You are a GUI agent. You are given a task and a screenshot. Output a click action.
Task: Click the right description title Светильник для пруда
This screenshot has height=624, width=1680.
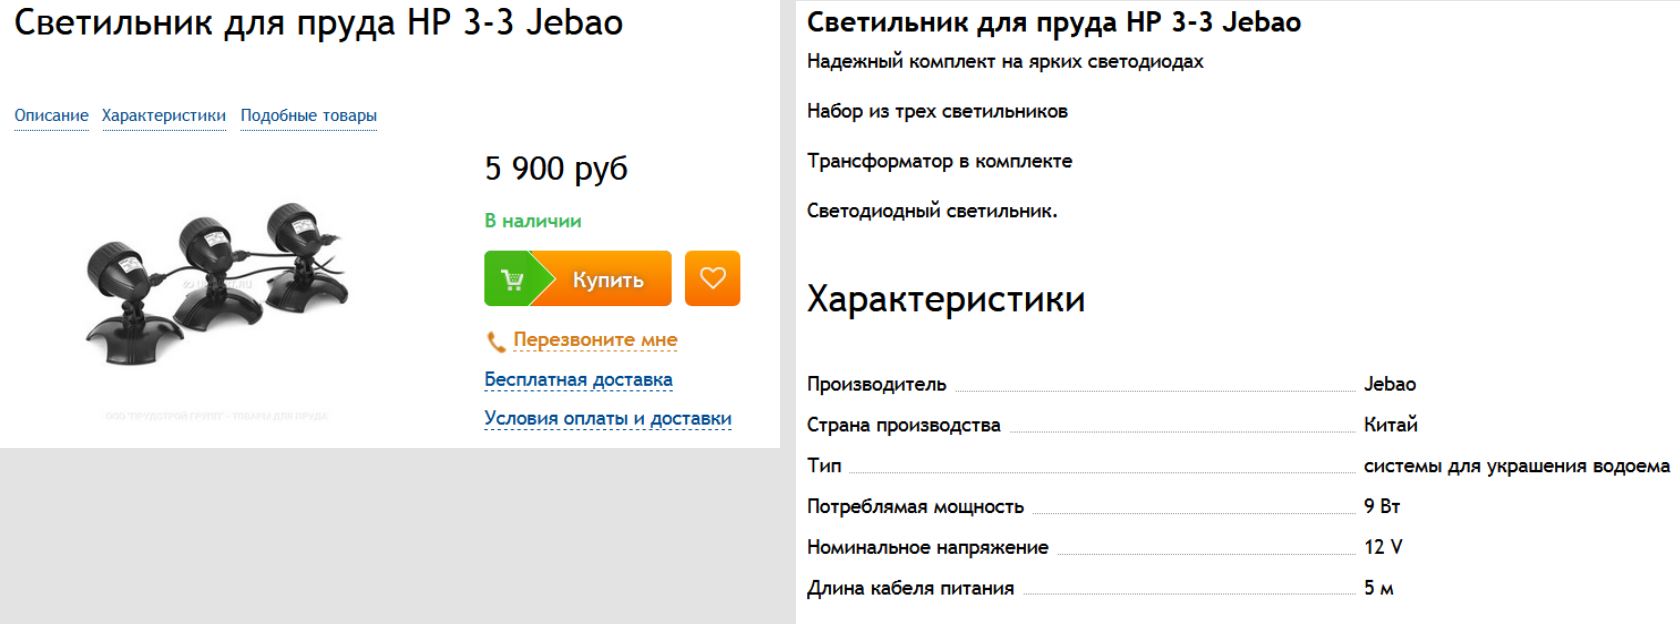[1053, 22]
